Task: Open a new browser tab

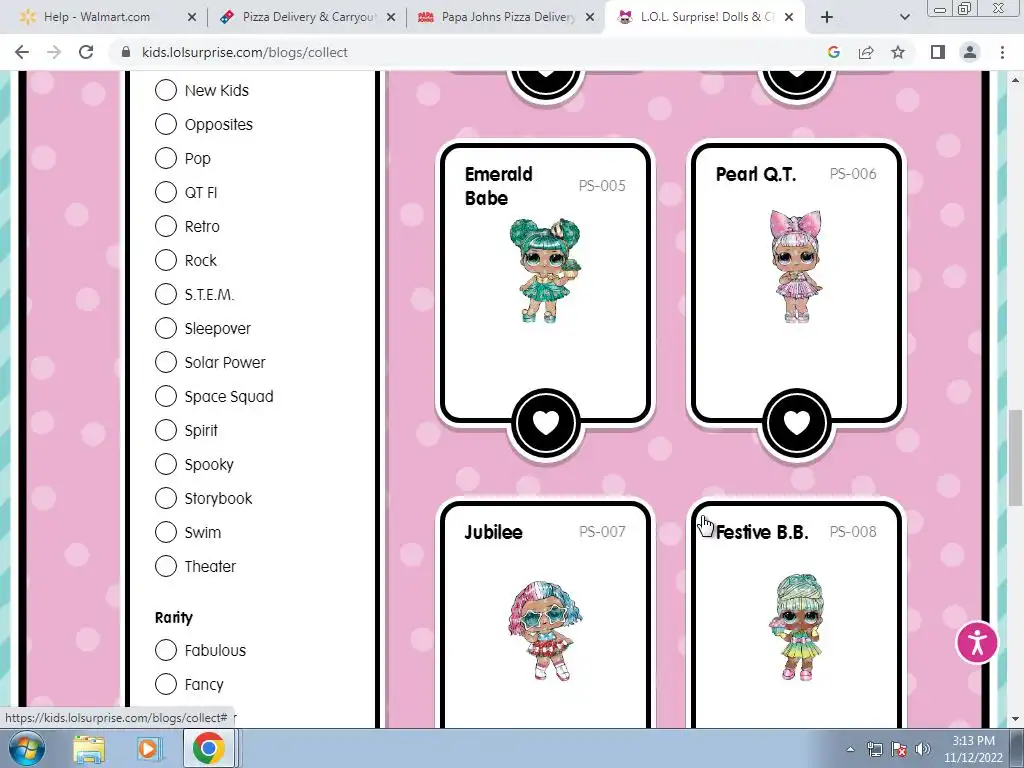Action: point(827,17)
